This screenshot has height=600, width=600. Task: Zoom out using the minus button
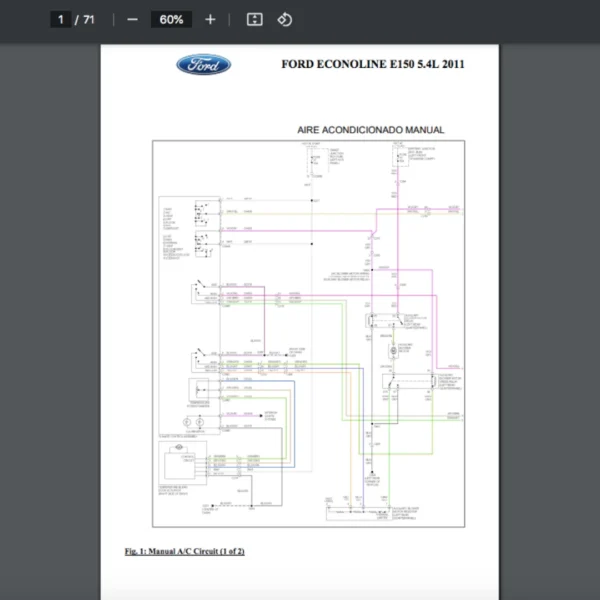pyautogui.click(x=132, y=19)
